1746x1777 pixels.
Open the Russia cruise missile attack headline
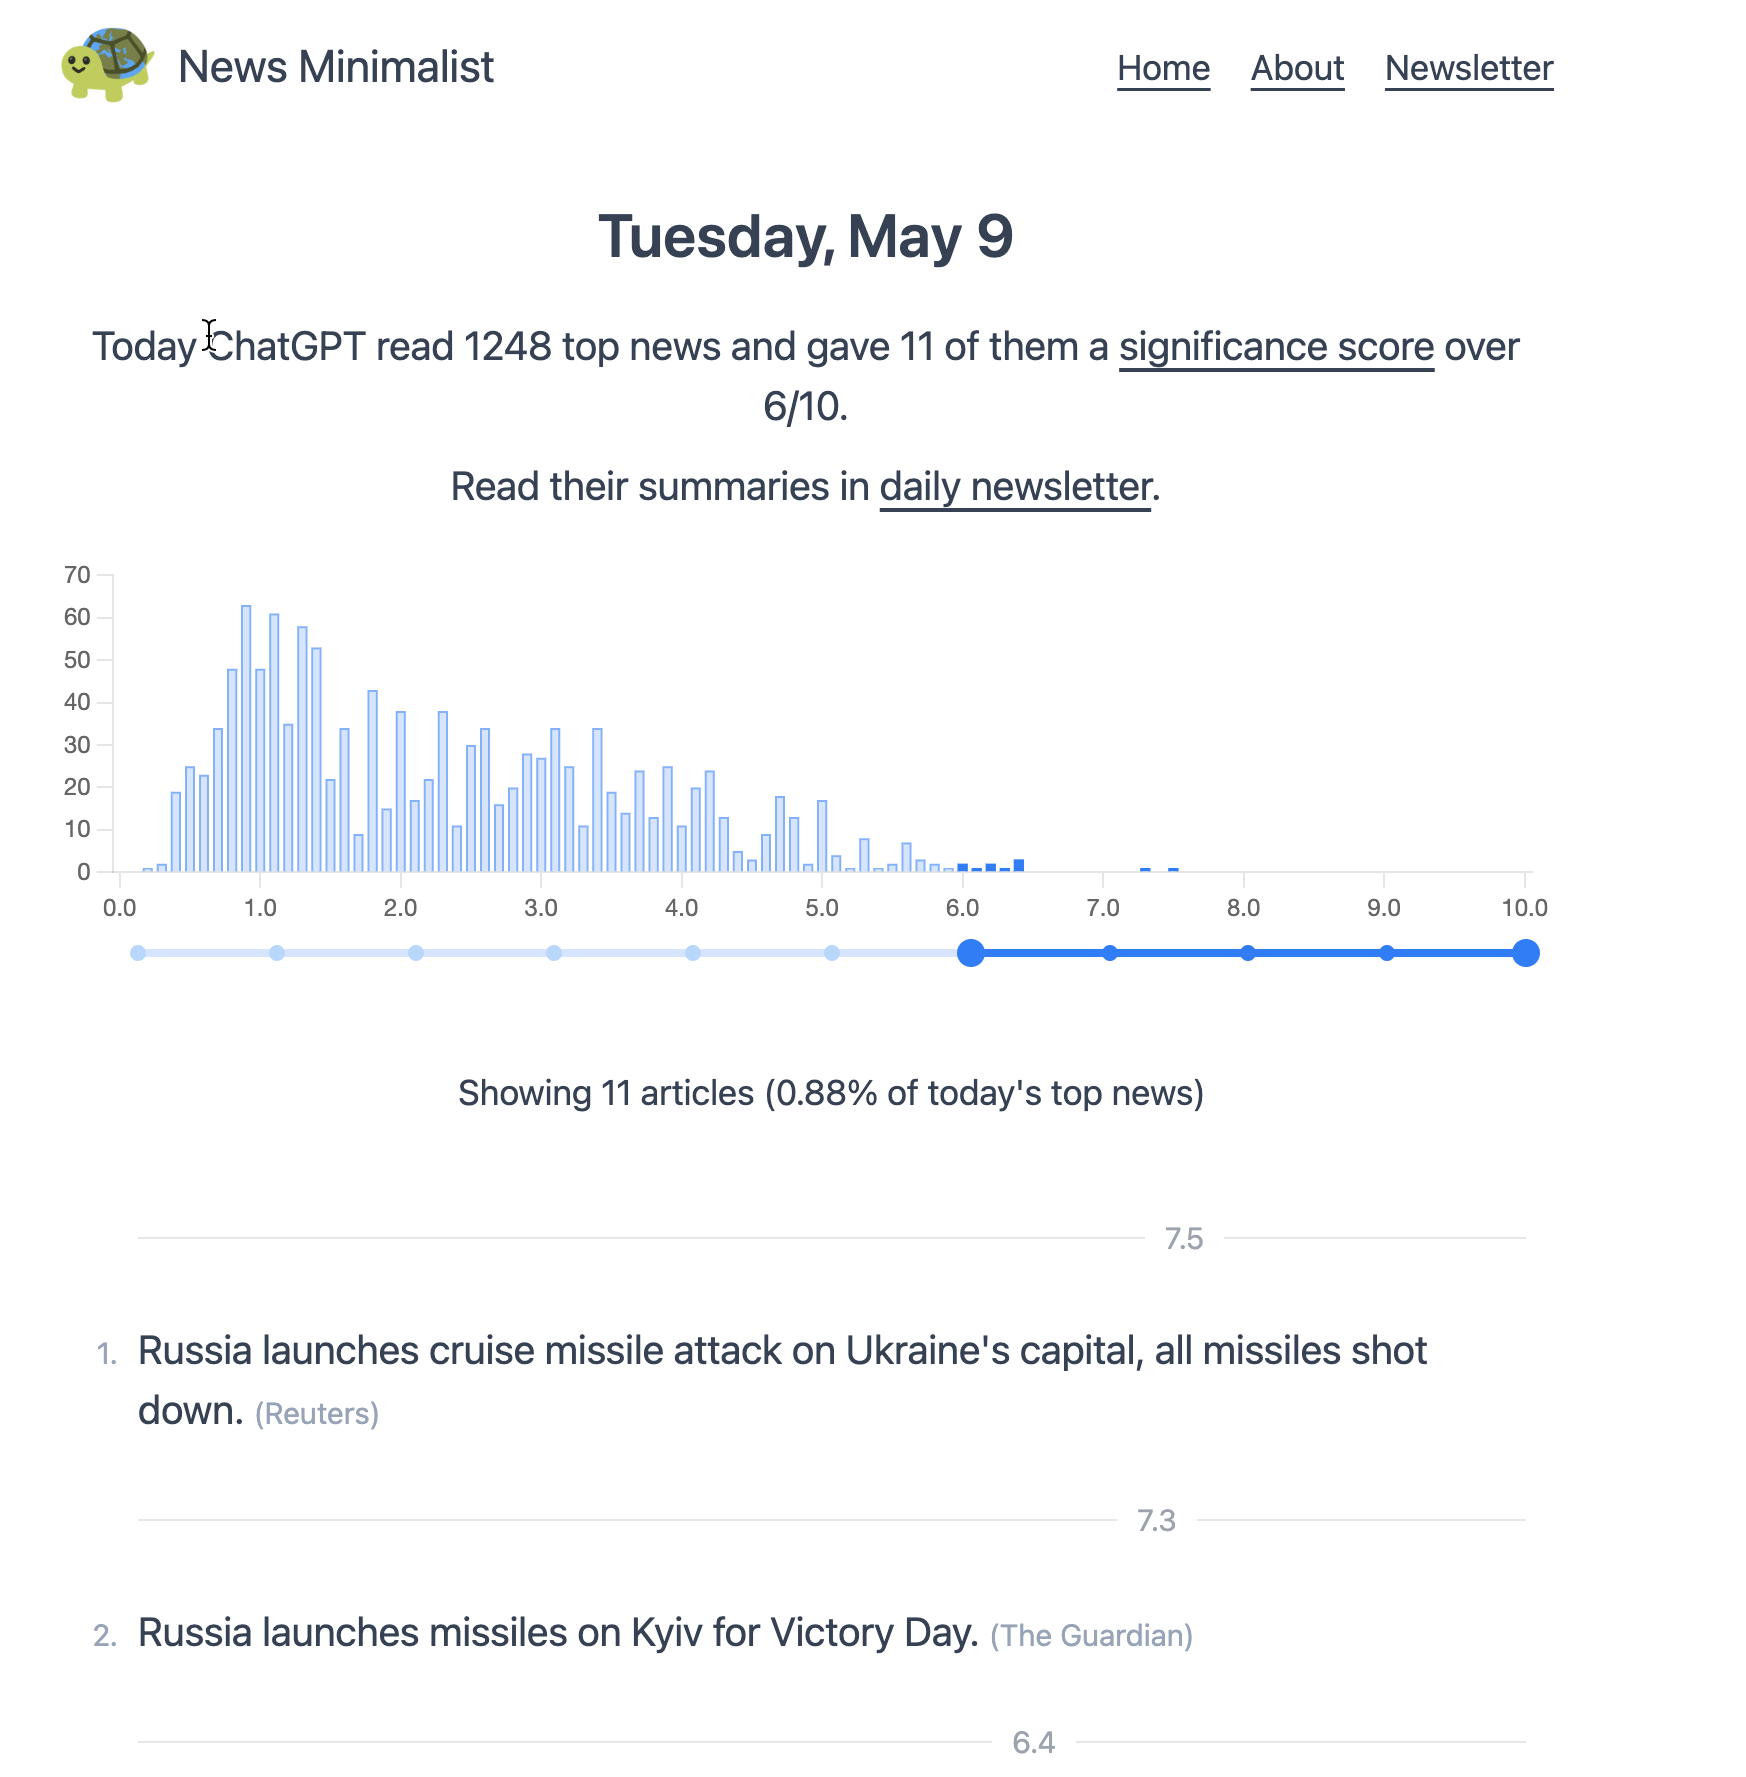(781, 1351)
